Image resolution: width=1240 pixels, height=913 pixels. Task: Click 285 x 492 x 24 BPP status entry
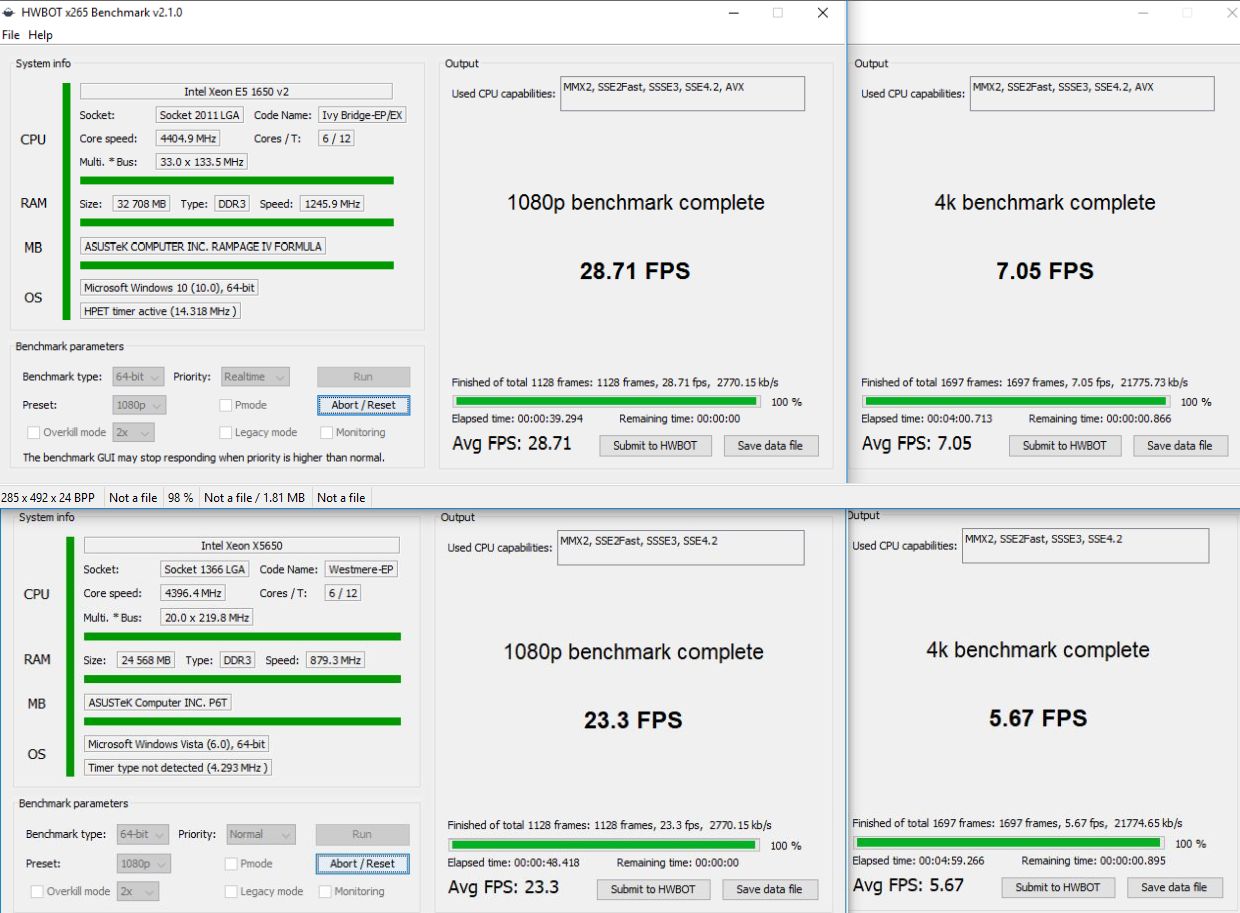click(x=48, y=498)
